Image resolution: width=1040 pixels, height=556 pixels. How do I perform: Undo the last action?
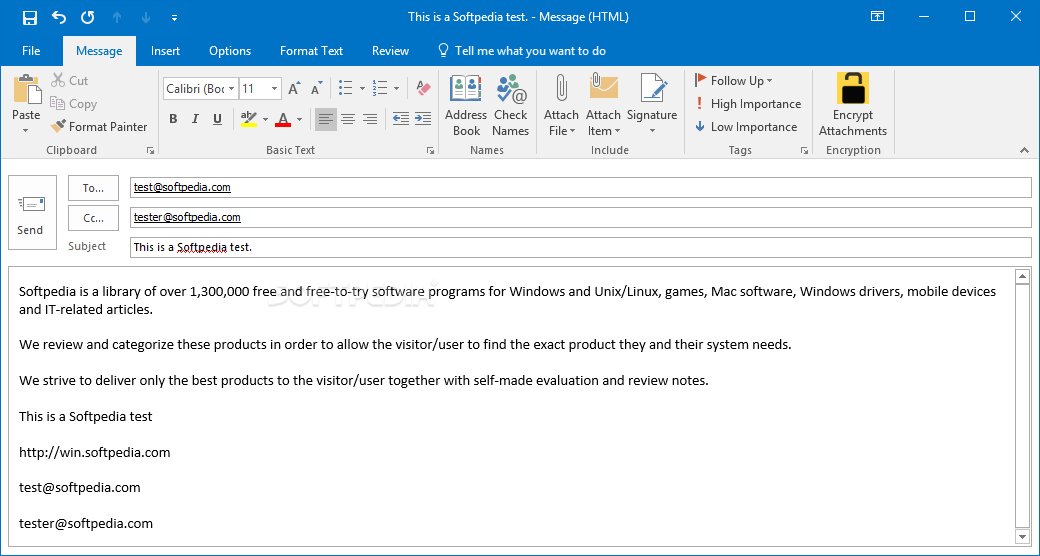coord(59,17)
